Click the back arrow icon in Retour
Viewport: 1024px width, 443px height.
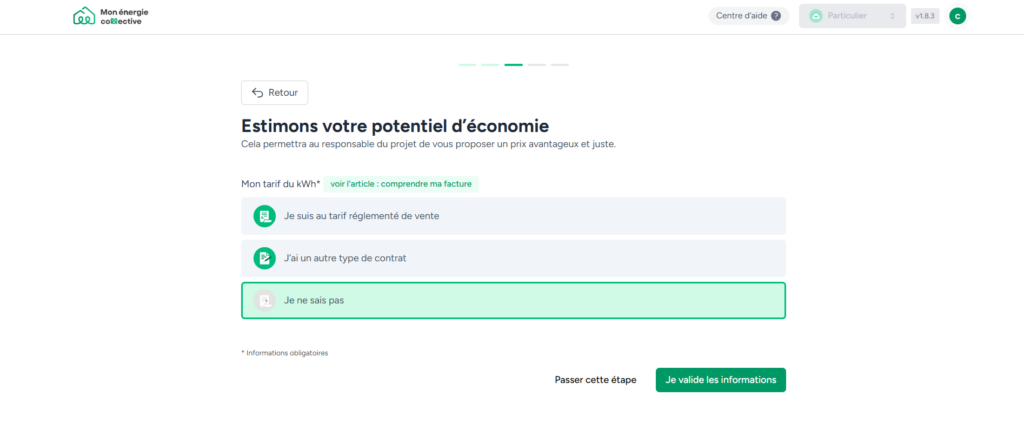pos(257,93)
